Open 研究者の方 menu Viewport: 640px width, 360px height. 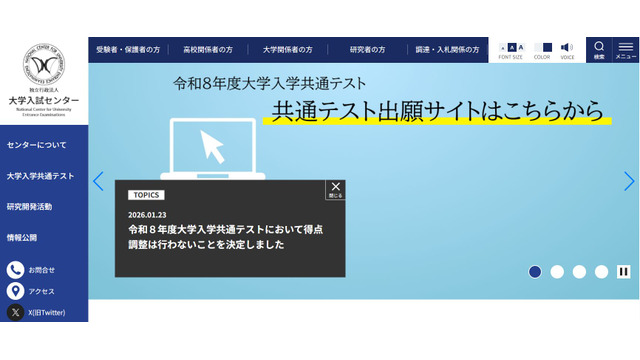click(x=367, y=50)
